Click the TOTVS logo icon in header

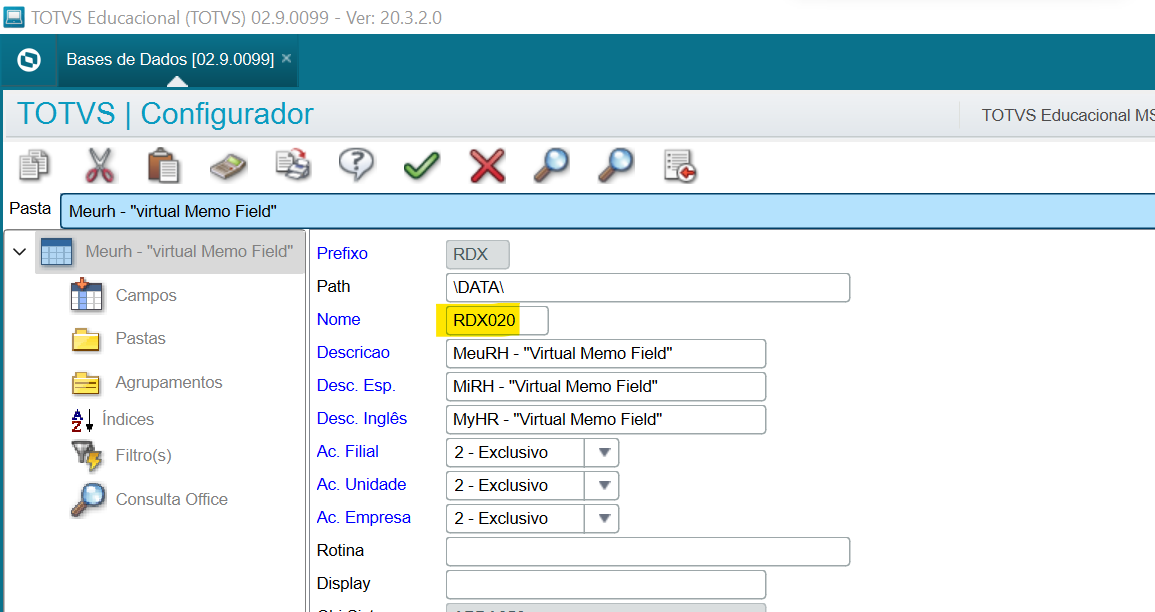point(29,60)
